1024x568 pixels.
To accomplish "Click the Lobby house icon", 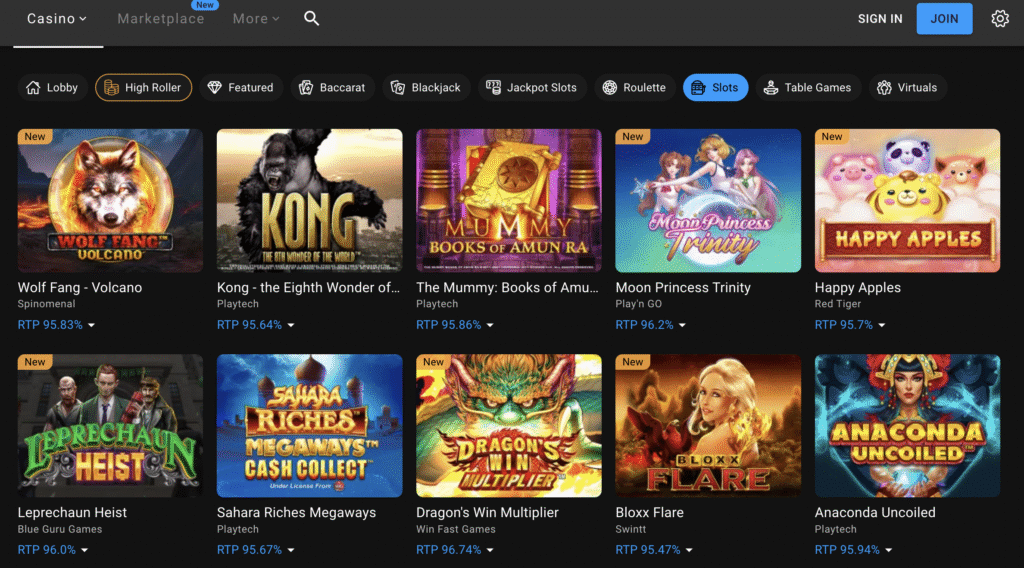I will [33, 87].
